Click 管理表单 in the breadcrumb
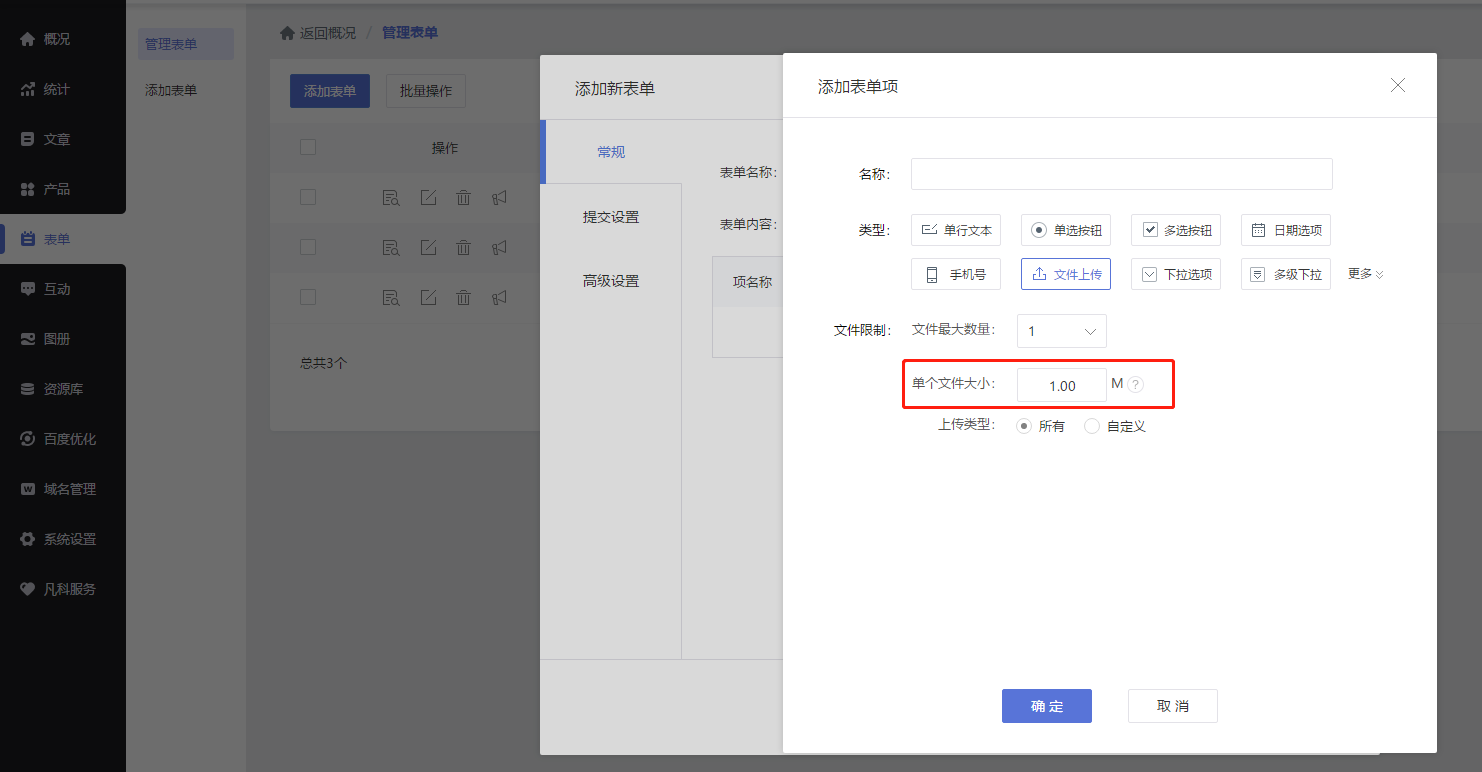Viewport: 1482px width, 772px height. pos(410,33)
